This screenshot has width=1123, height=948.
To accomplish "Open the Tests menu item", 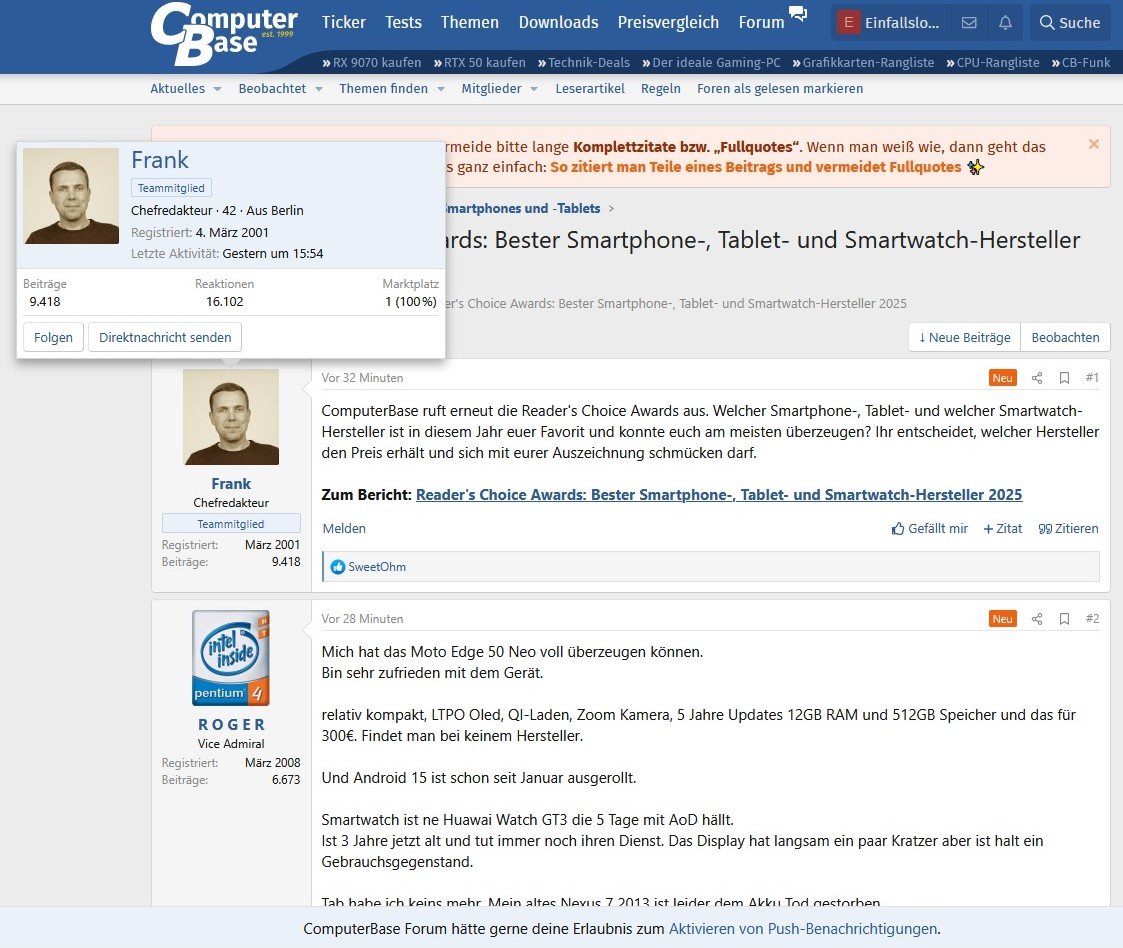I will [403, 22].
